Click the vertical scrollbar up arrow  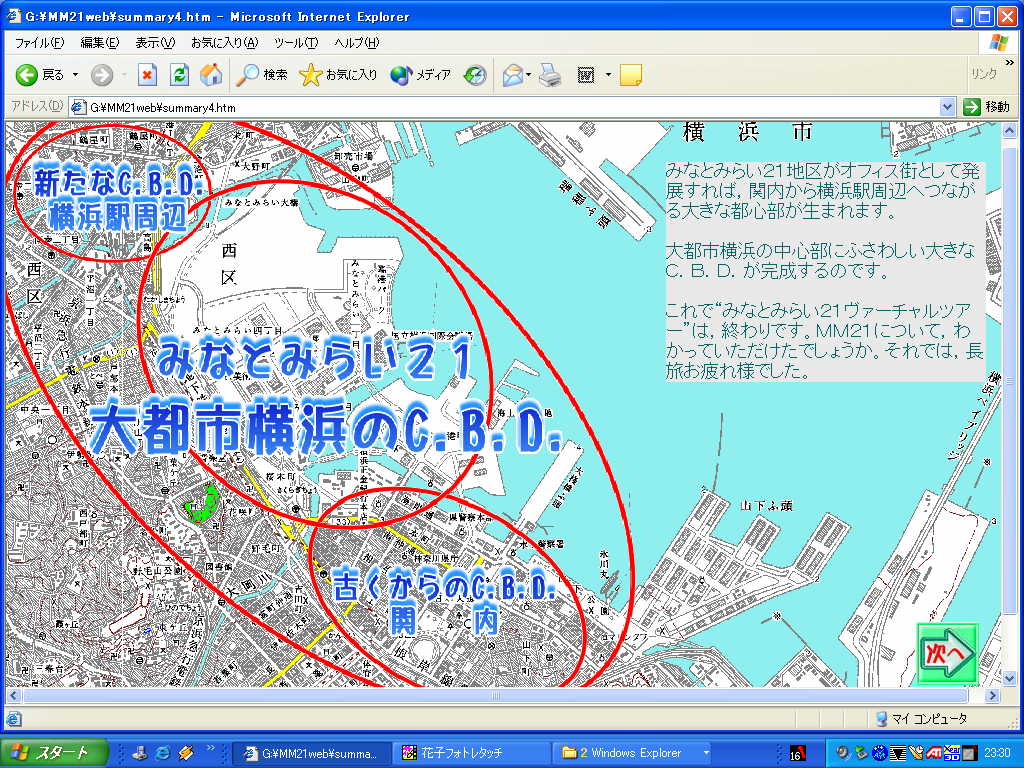point(1010,130)
